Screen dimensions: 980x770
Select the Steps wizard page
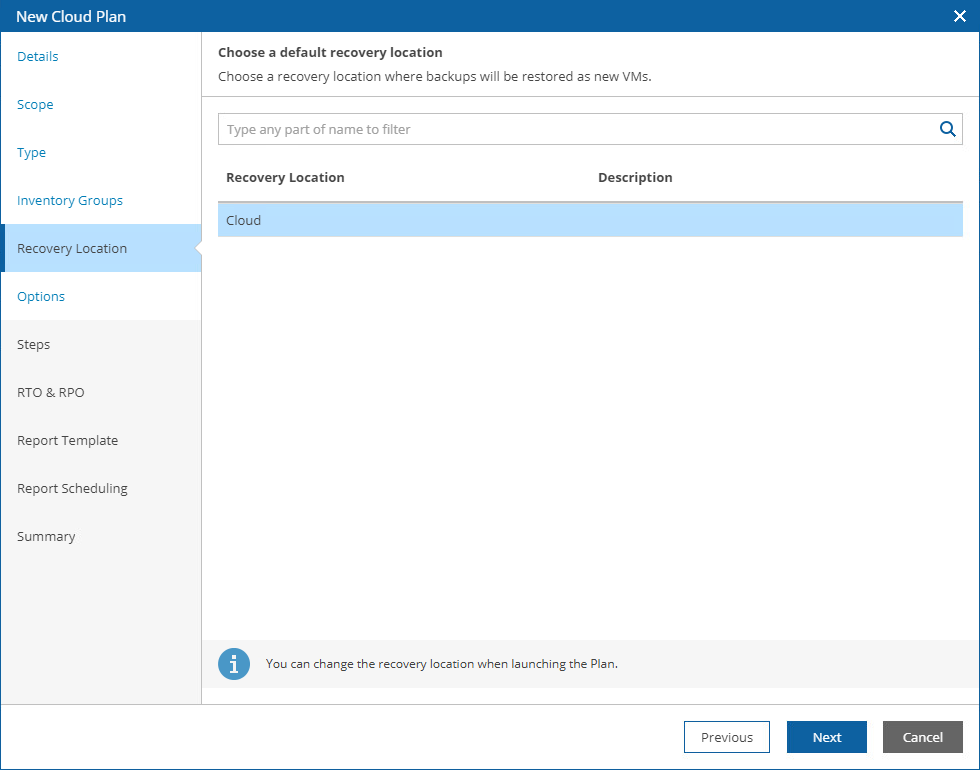pos(34,345)
